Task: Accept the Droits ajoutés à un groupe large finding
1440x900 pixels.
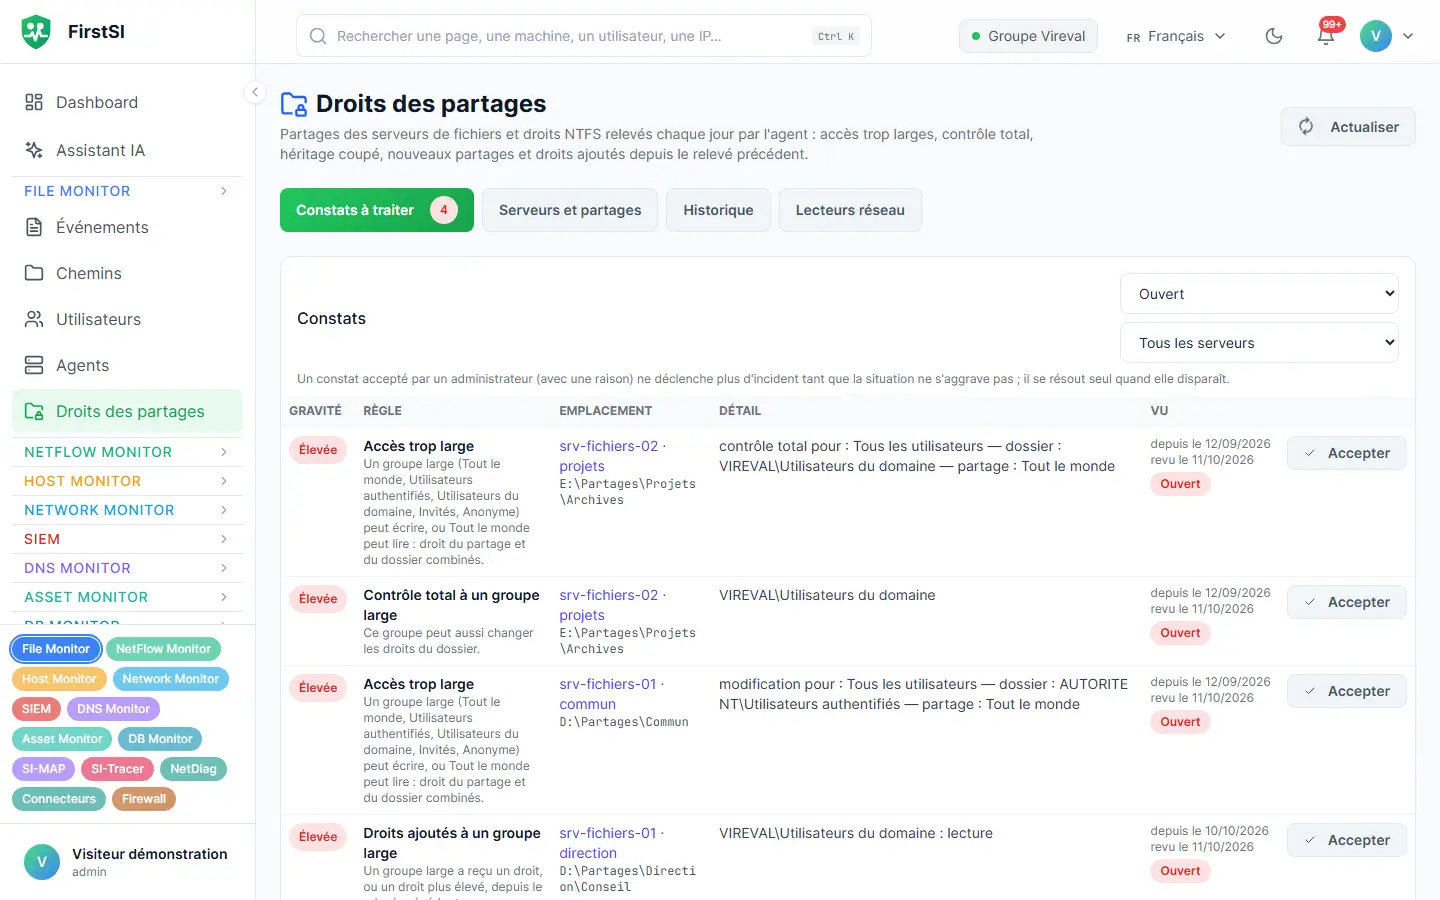Action: pos(1346,840)
